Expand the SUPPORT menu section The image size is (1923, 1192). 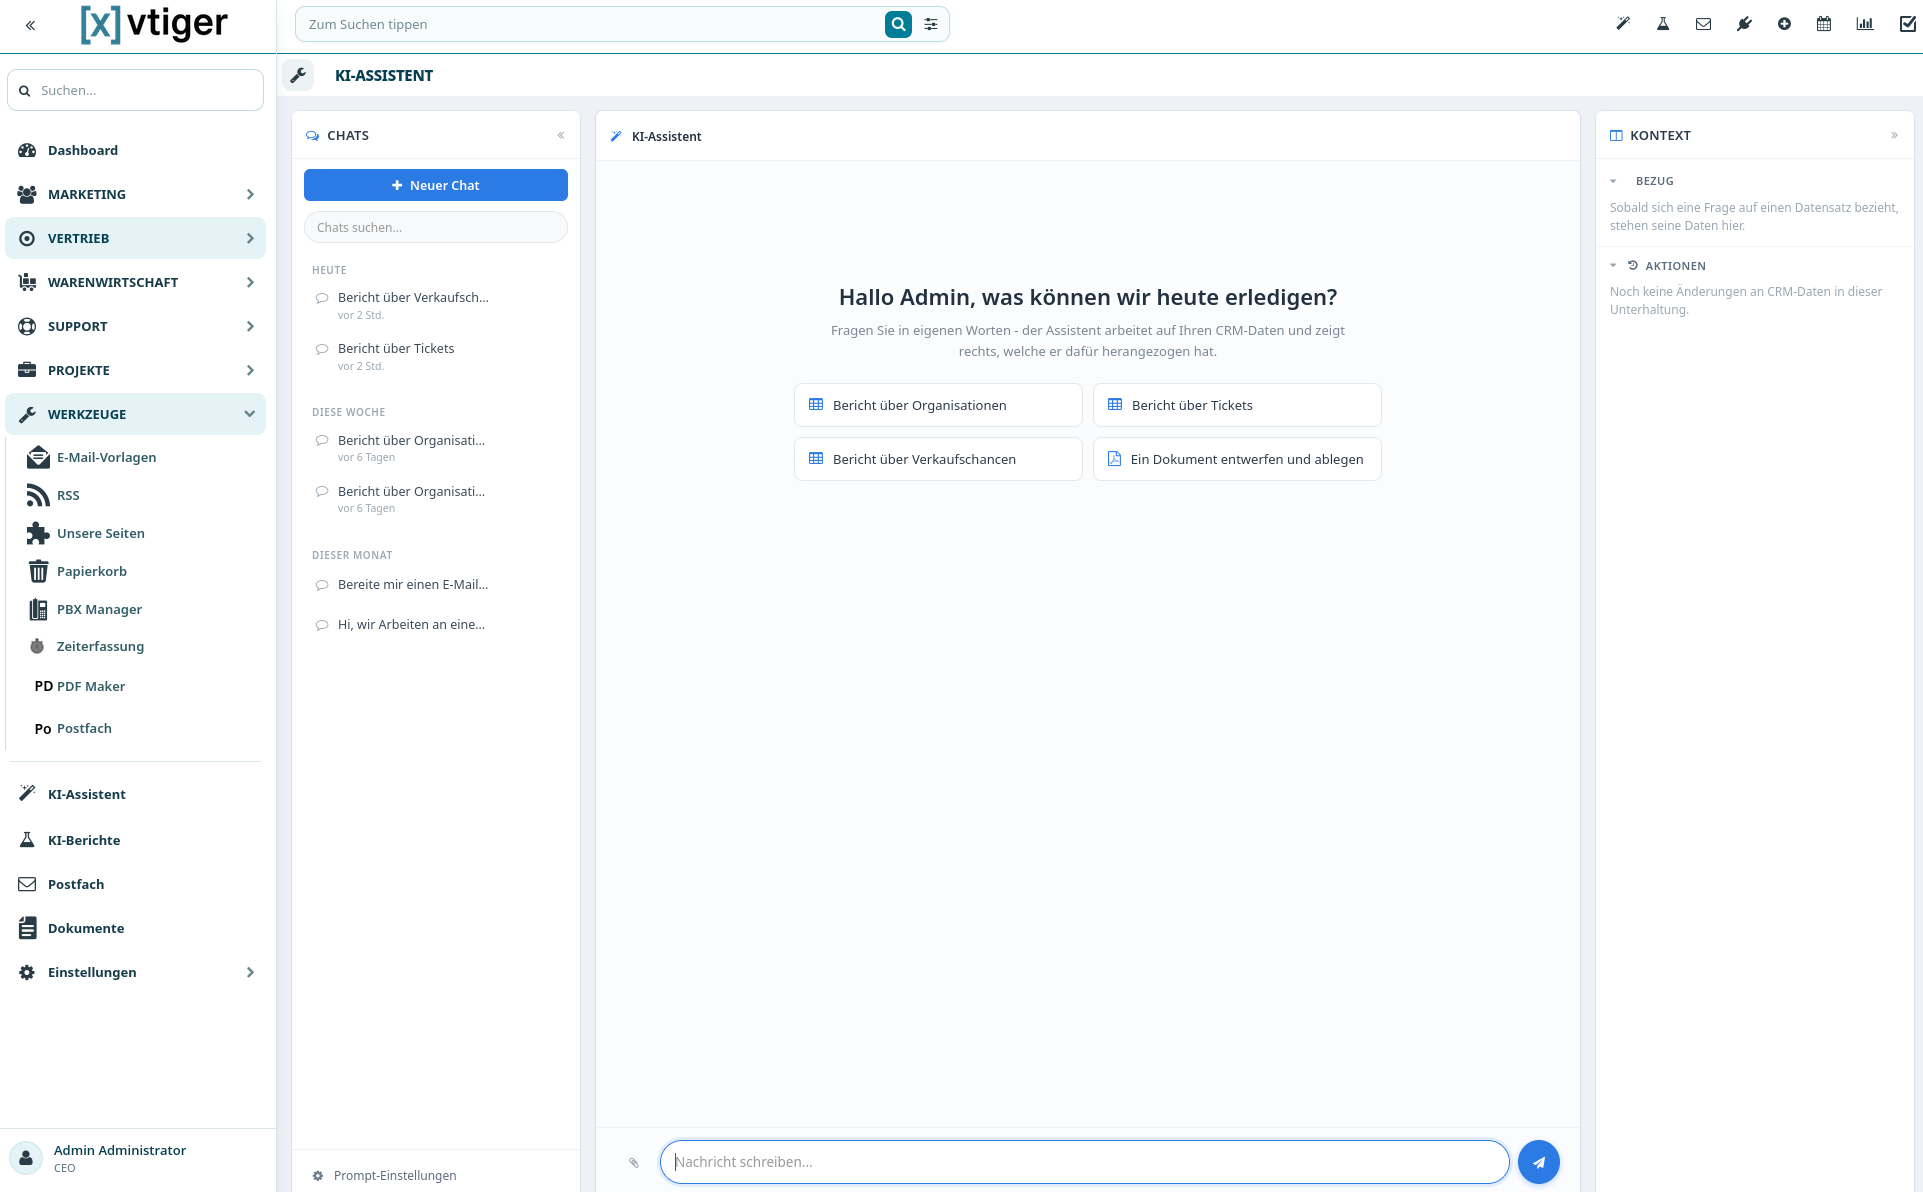coord(135,326)
